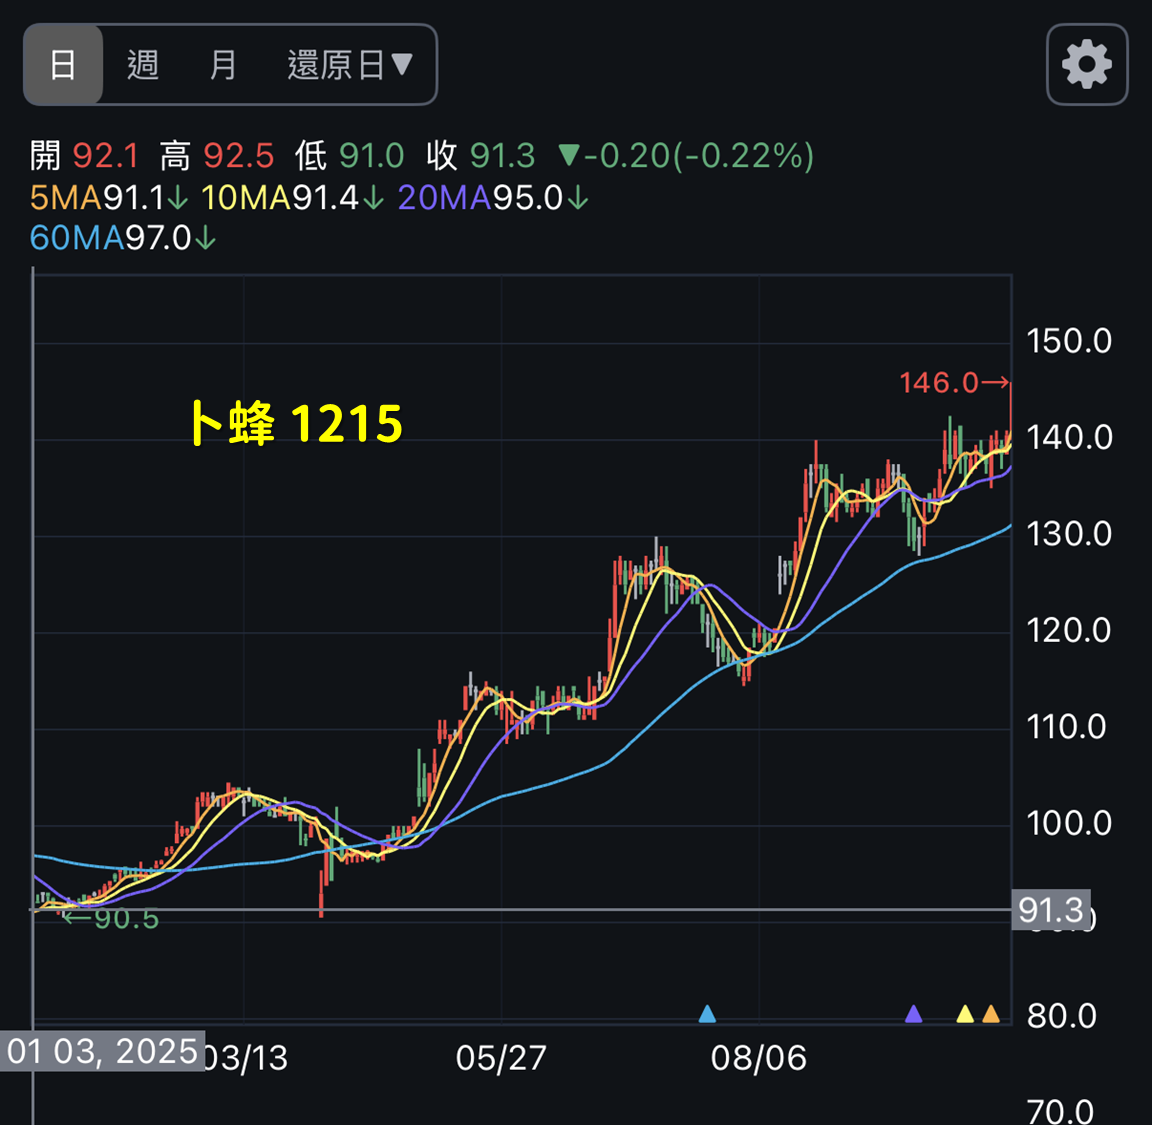Click the red 146.0 high price arrow
Screen dimensions: 1152x1125
tap(953, 382)
